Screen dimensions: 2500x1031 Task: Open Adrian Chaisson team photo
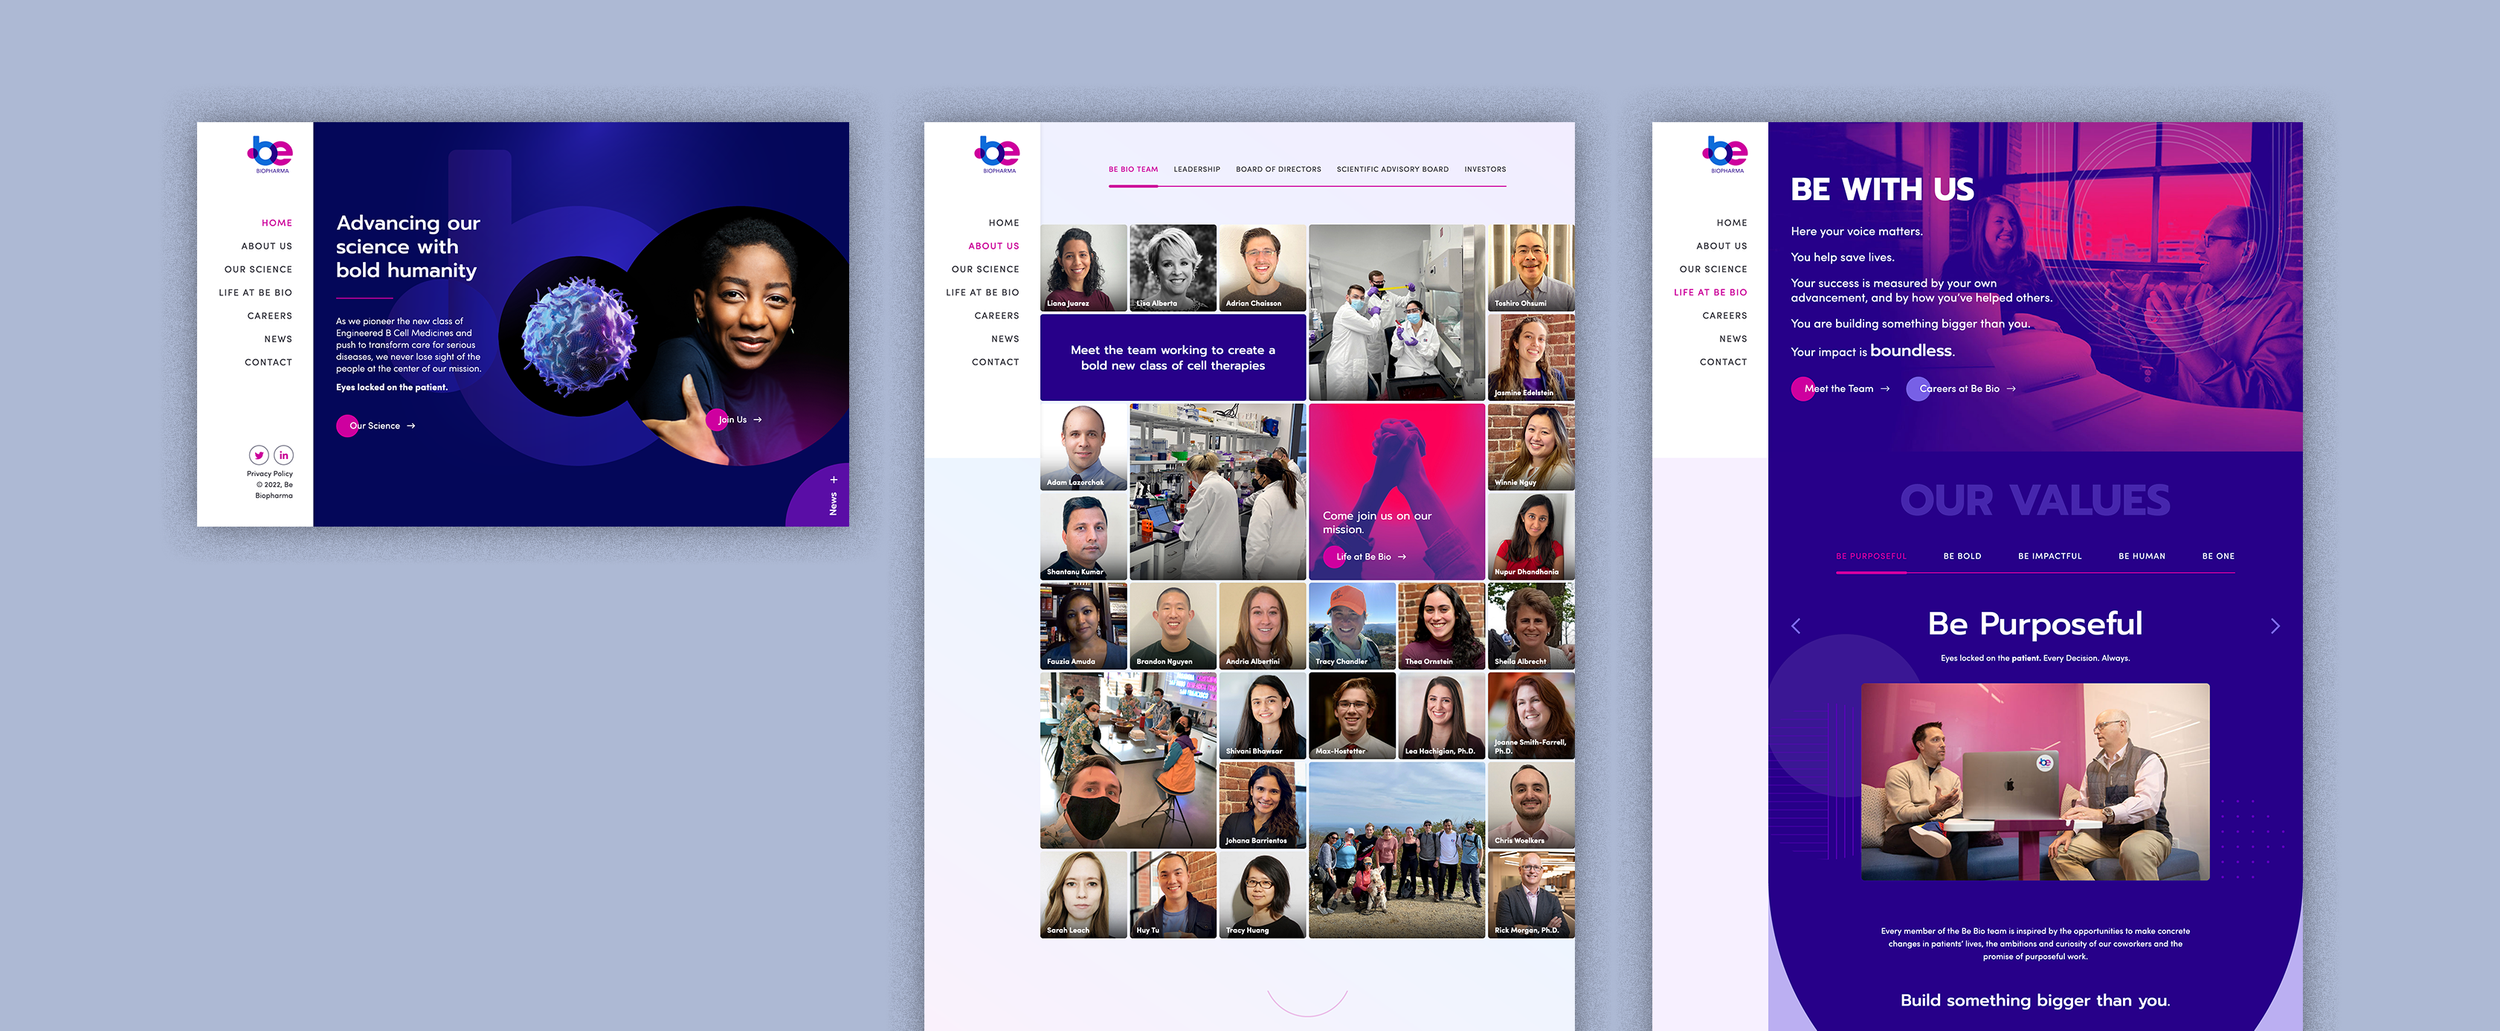1263,267
